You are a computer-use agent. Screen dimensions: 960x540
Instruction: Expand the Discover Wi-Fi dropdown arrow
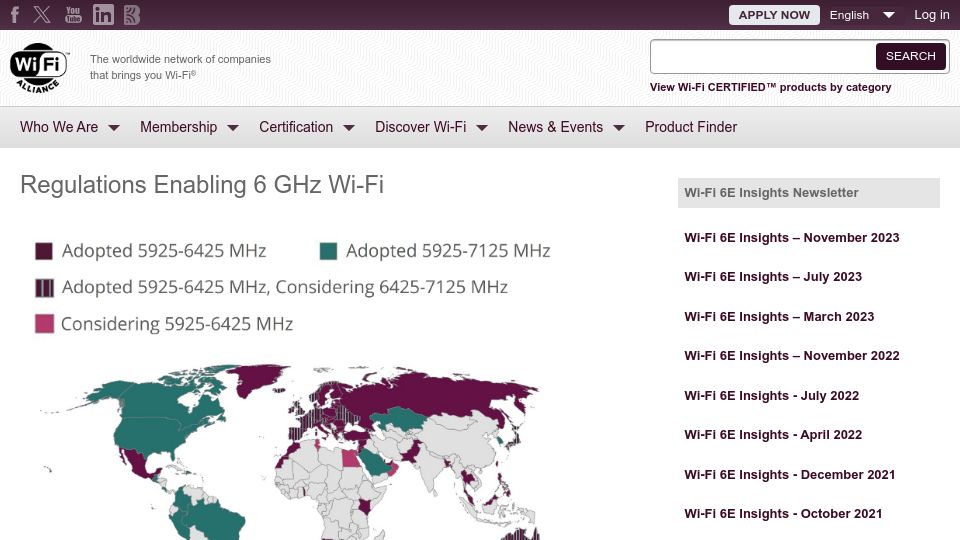(482, 128)
